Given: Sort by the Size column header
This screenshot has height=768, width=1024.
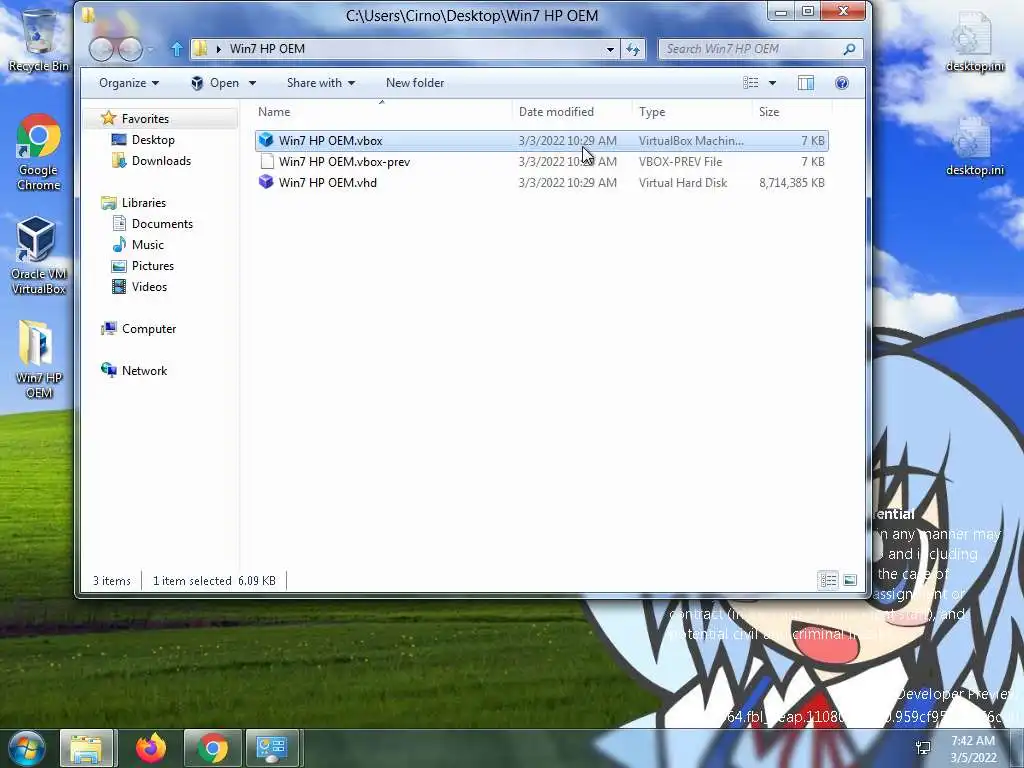Looking at the screenshot, I should point(792,112).
